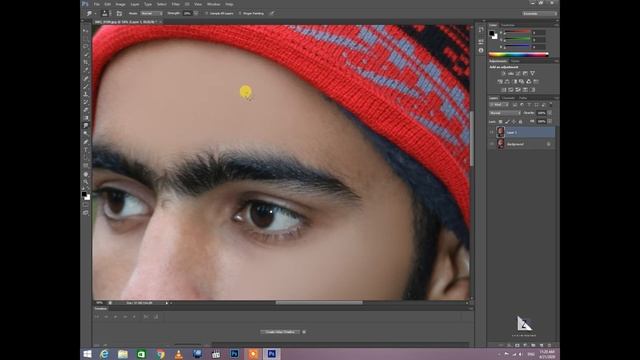Open the Kind layer filter dropdown
Image resolution: width=640 pixels, height=360 pixels.
click(499, 105)
